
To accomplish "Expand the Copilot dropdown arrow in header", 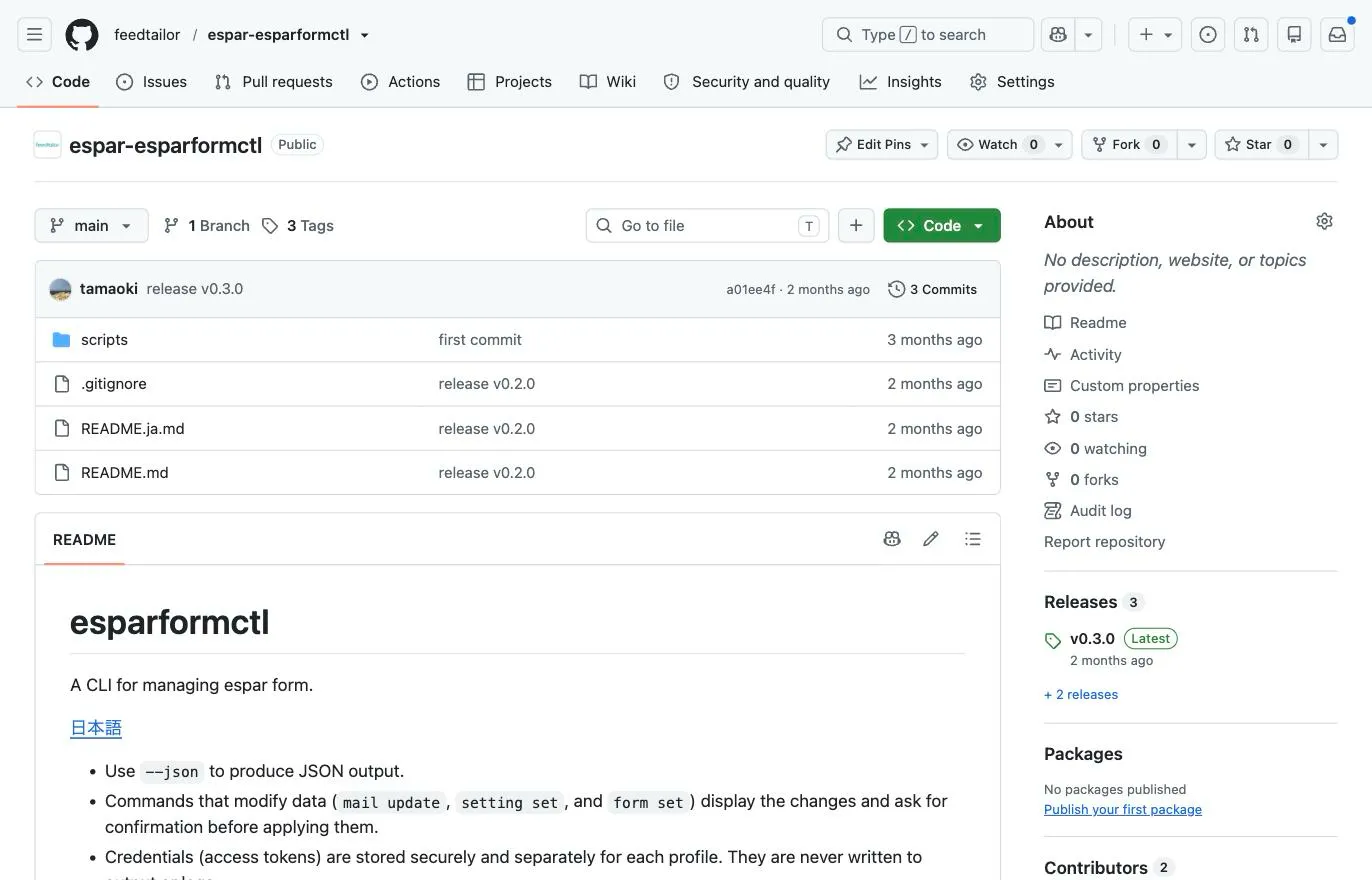I will 1088,35.
